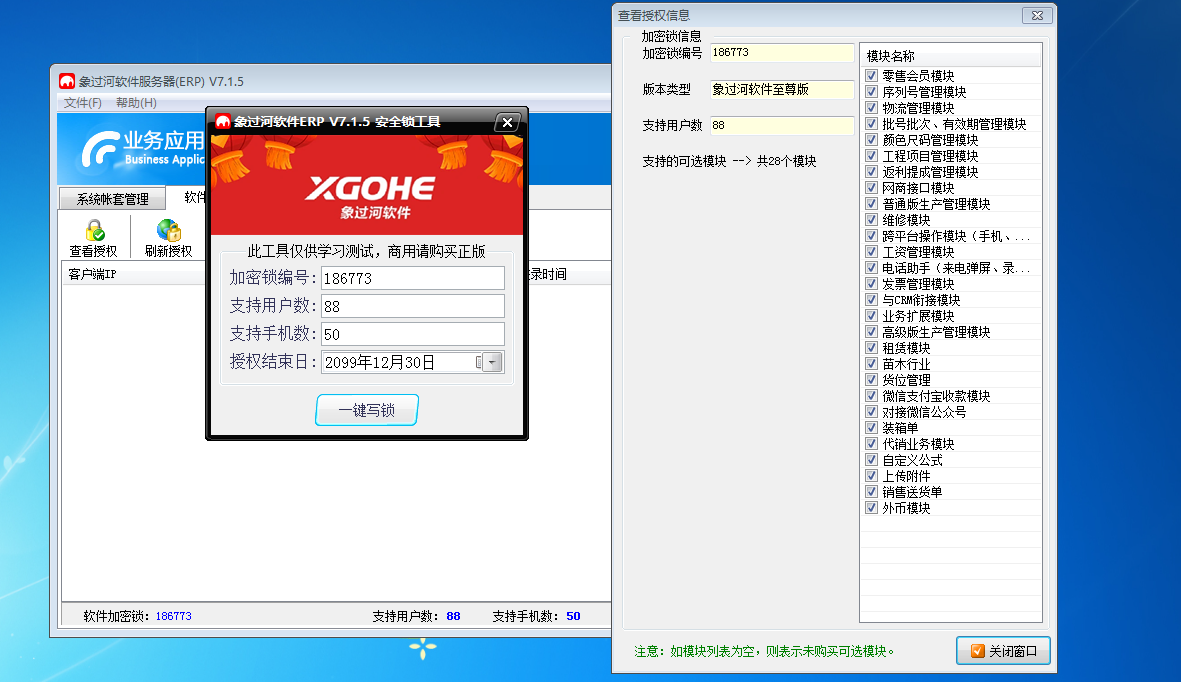Click the 业务应用 cloud logo icon
Viewport: 1181px width, 682px height.
click(x=100, y=148)
